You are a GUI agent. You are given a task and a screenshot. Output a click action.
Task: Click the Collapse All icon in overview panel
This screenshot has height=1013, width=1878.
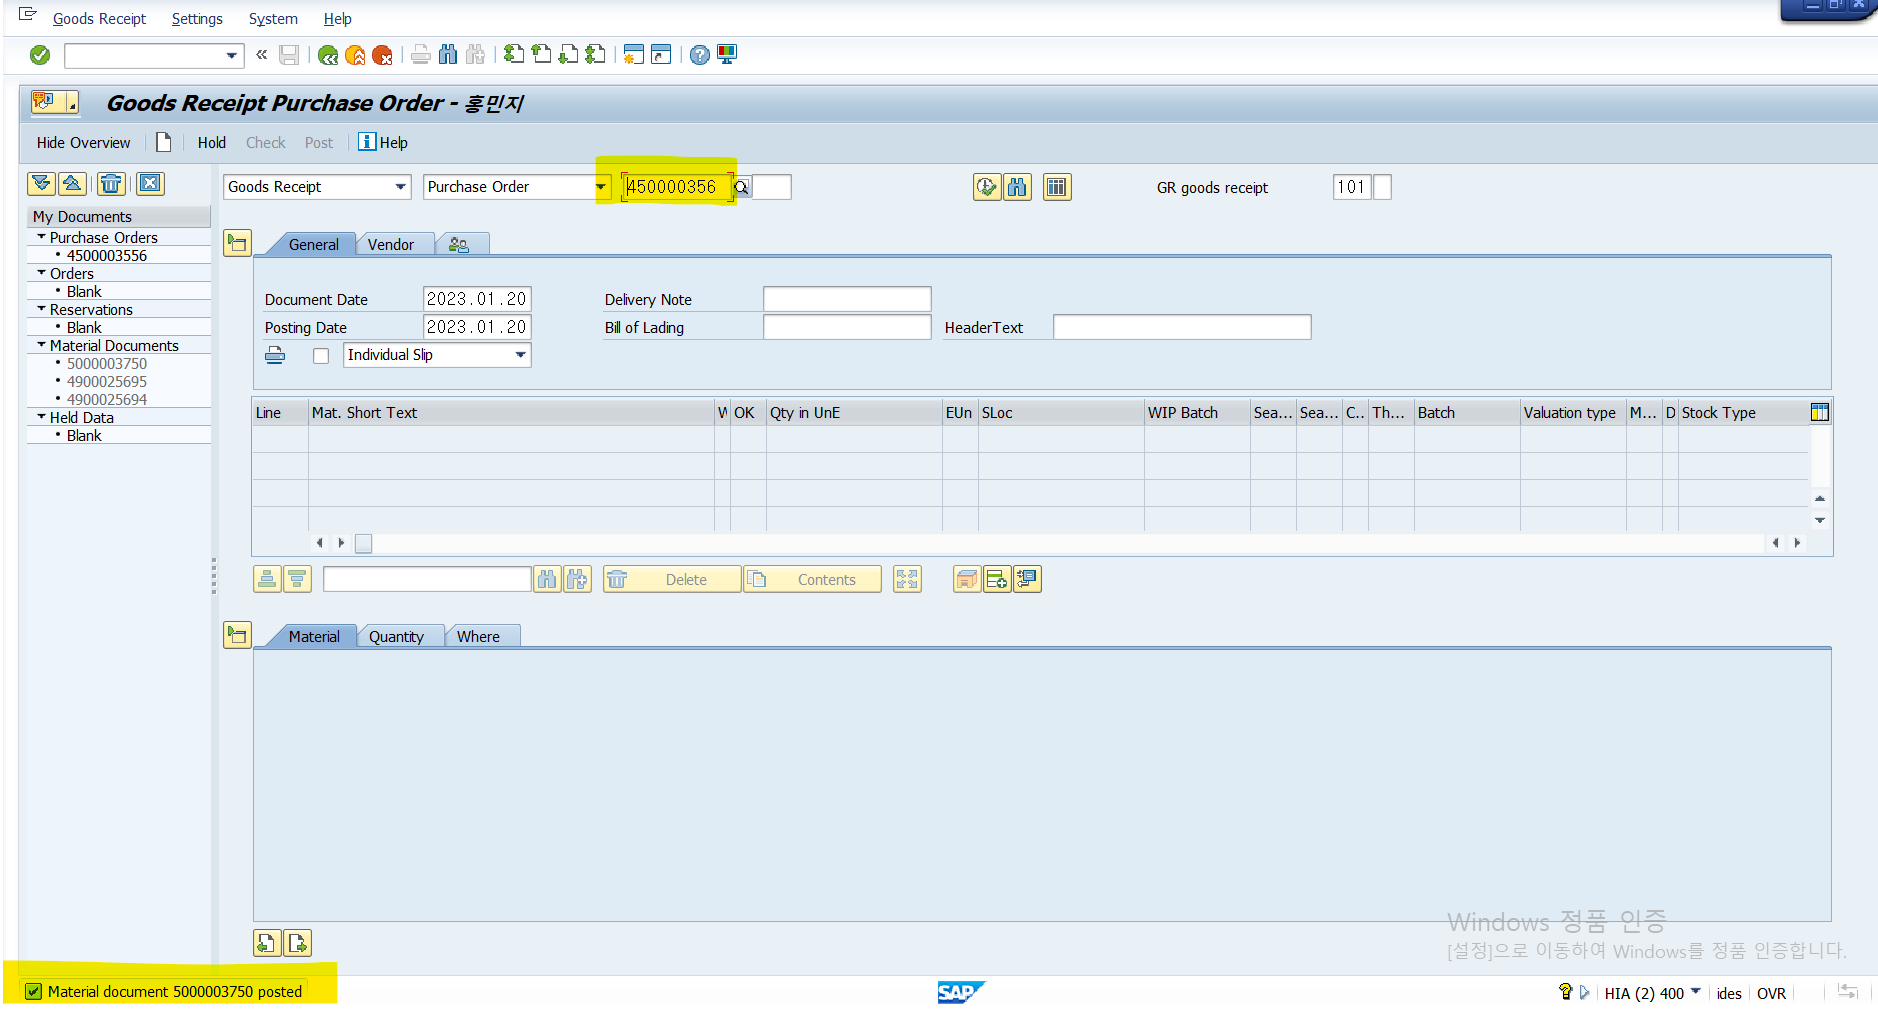click(72, 183)
